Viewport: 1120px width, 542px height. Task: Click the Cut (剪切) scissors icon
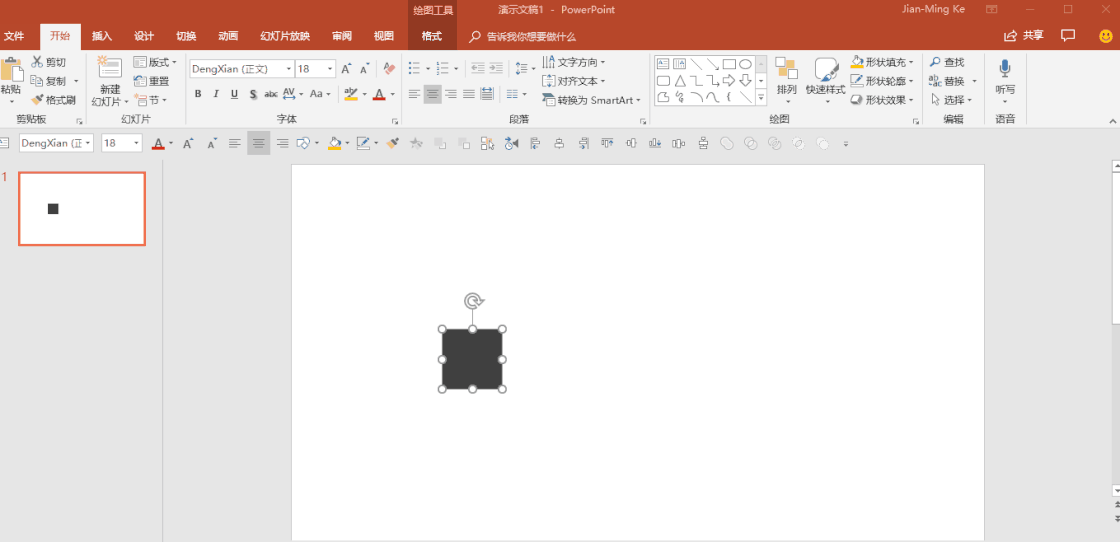(x=38, y=62)
